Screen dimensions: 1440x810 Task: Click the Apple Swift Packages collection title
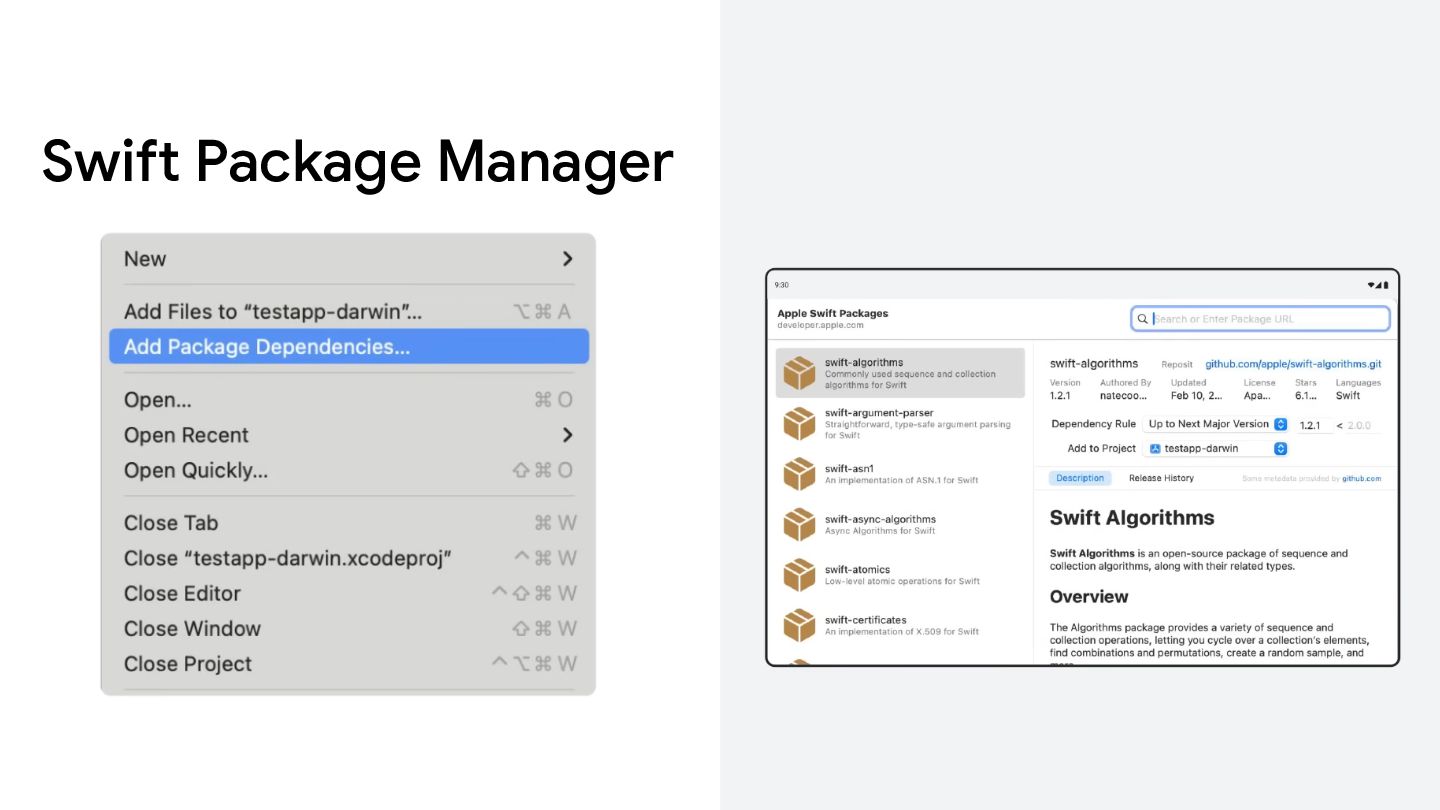(x=832, y=313)
